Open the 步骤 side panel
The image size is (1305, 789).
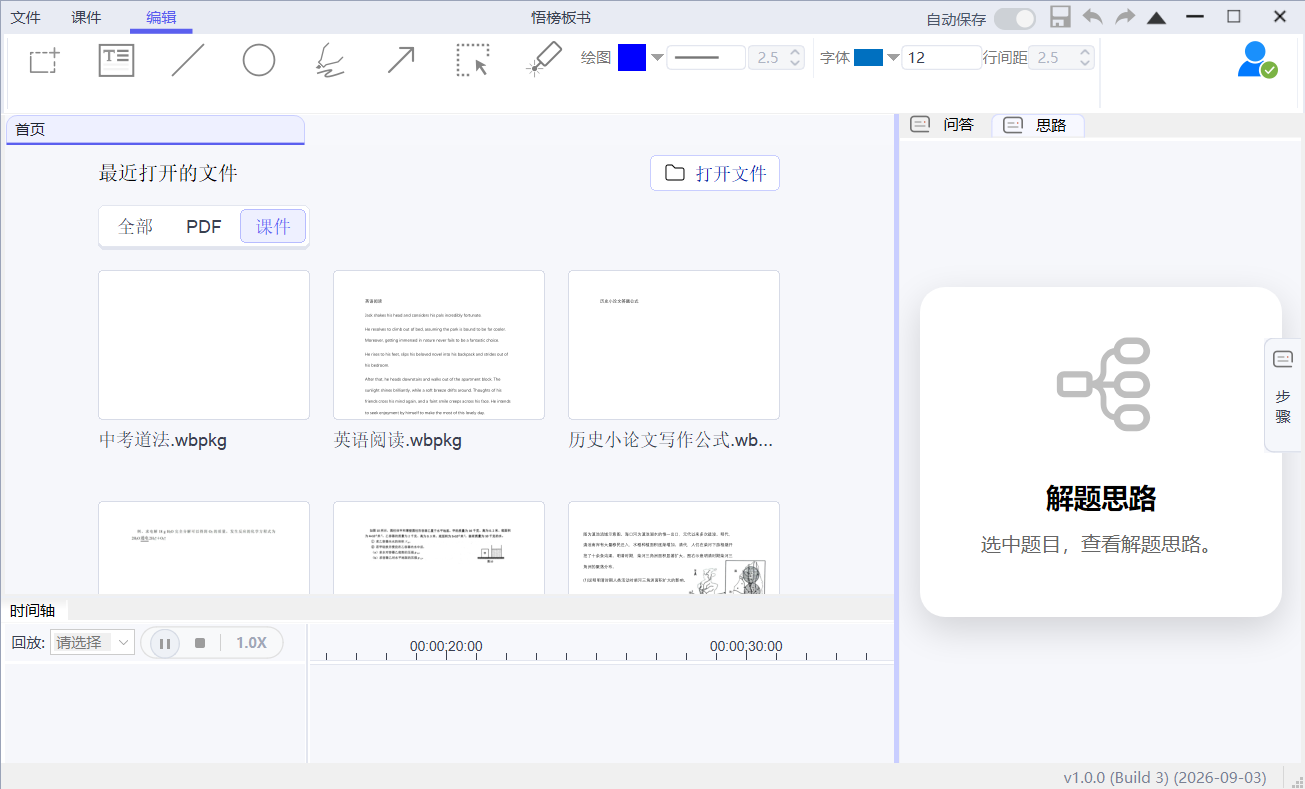coord(1284,395)
